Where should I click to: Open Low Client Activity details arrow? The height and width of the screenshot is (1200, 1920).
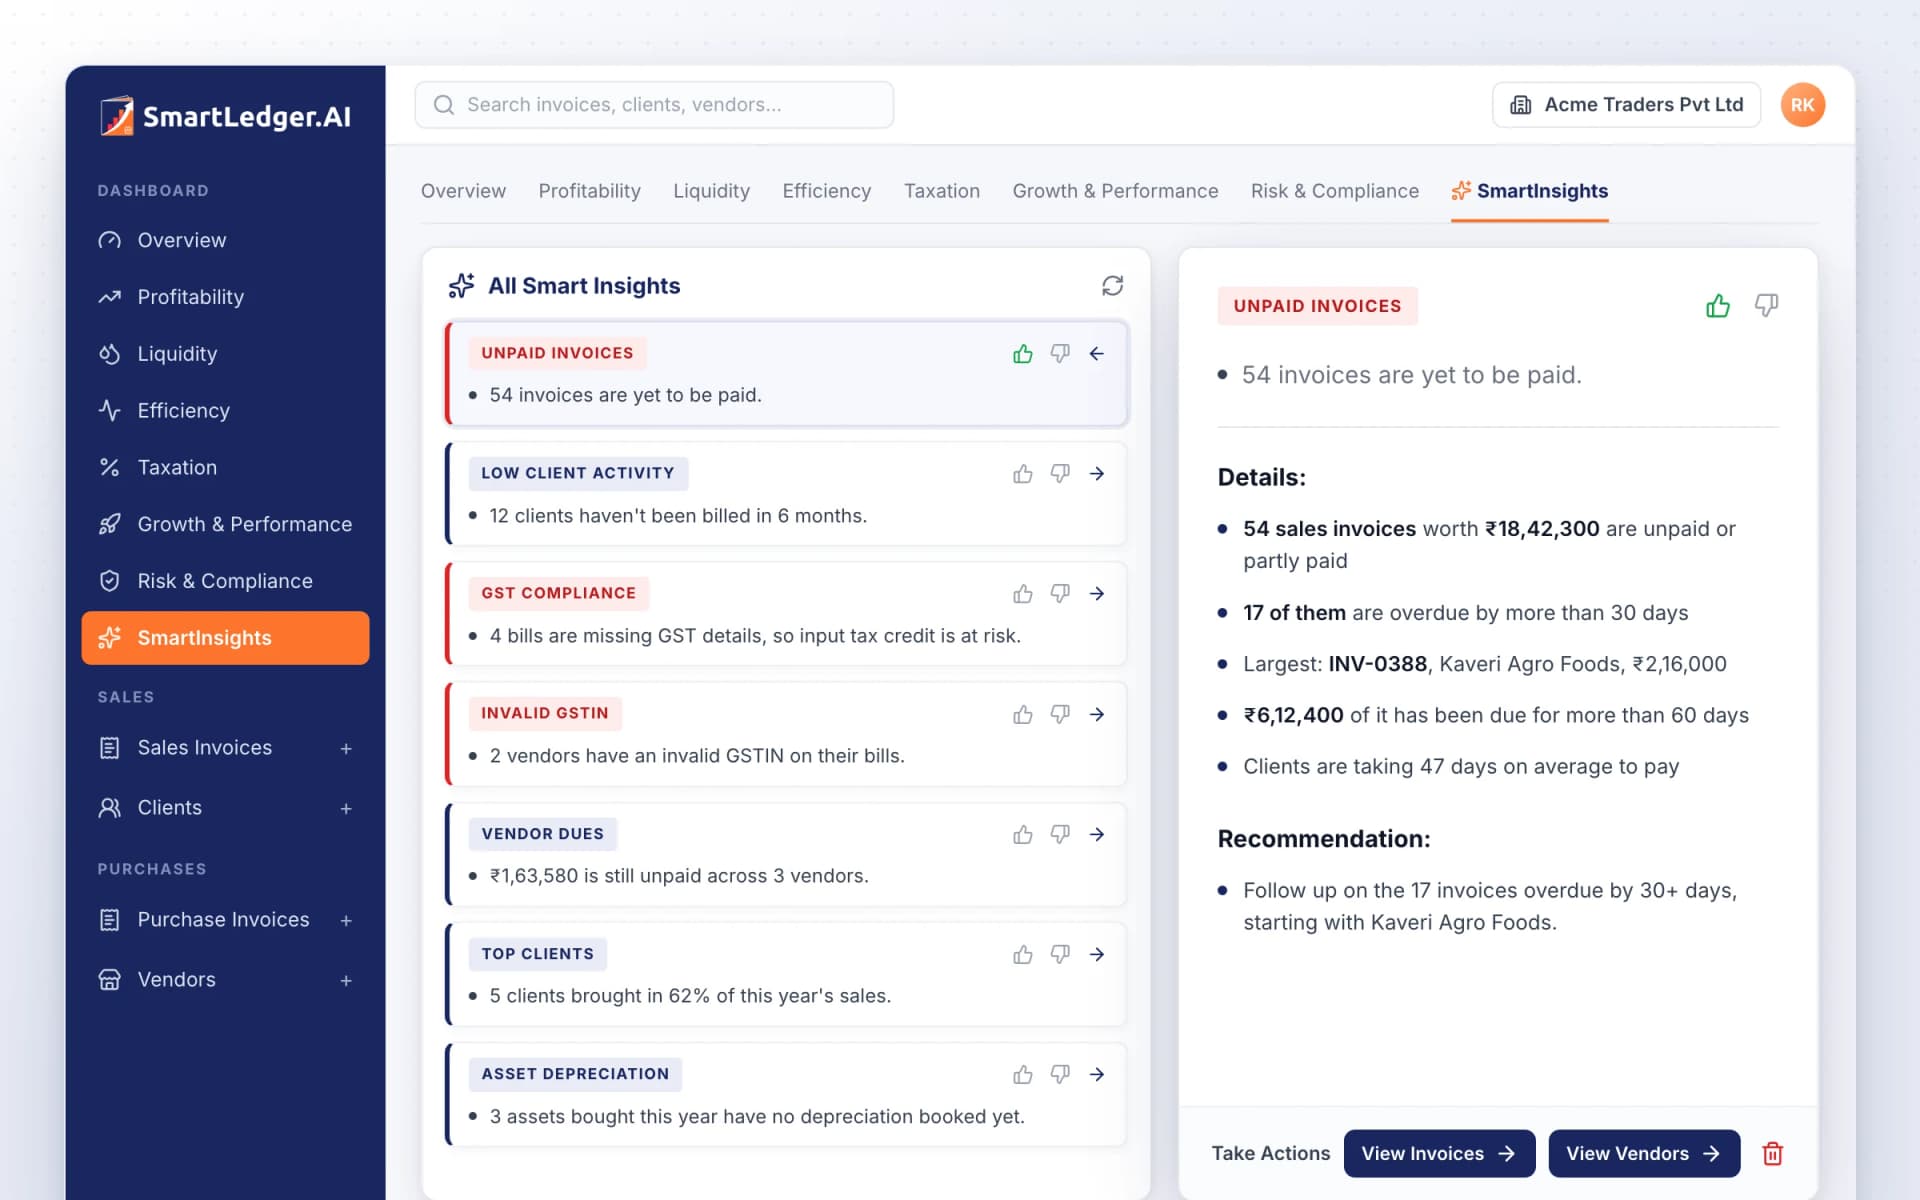(x=1097, y=473)
